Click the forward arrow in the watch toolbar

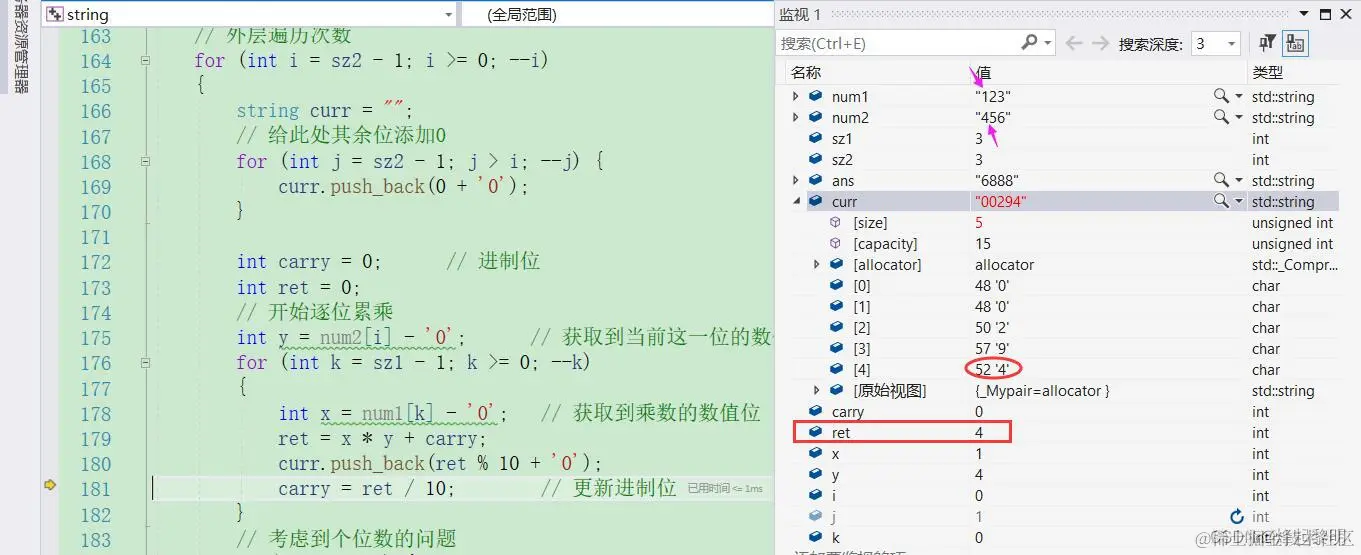tap(1100, 43)
